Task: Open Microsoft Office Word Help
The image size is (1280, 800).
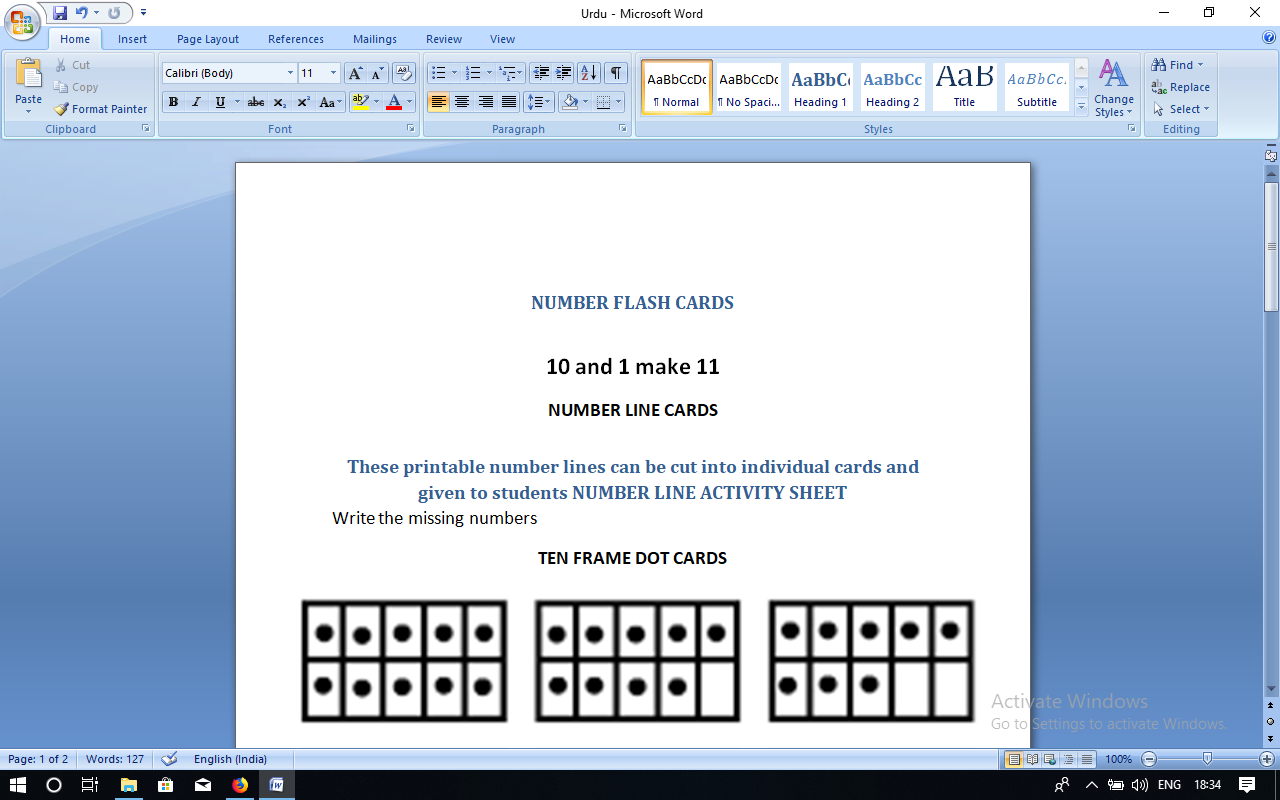Action: 1269,38
